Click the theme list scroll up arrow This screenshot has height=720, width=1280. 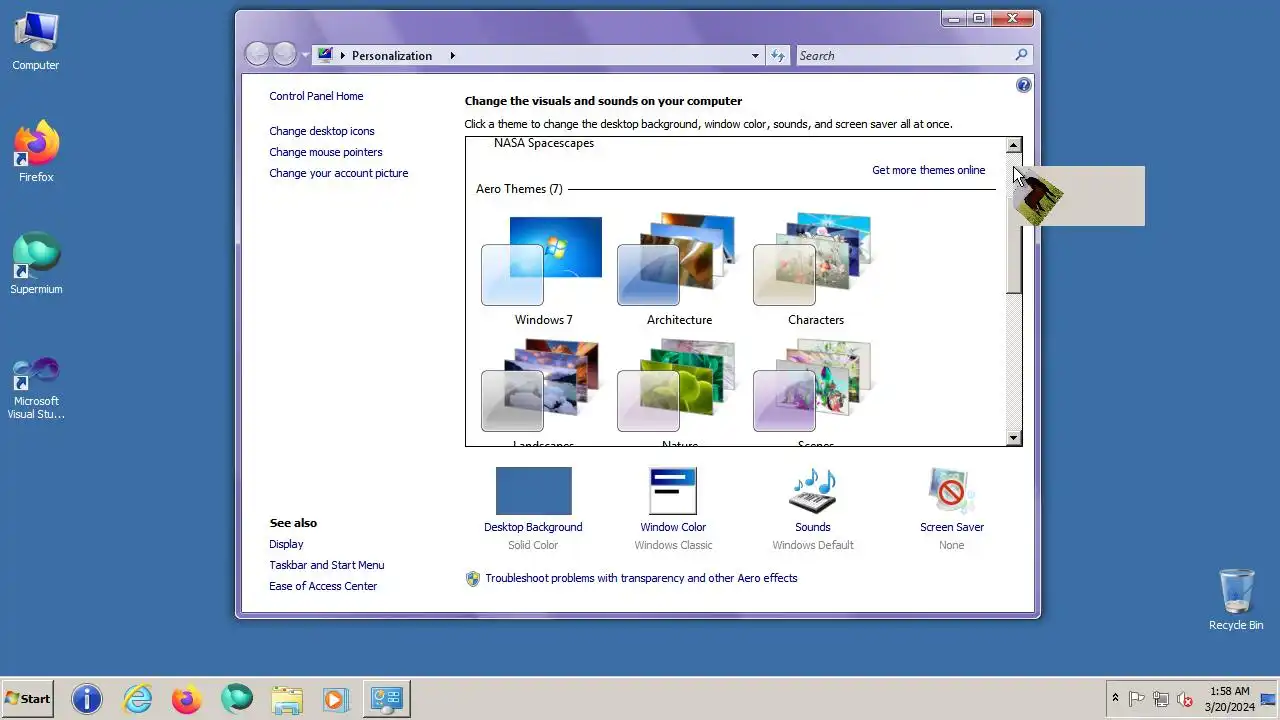pos(1014,145)
